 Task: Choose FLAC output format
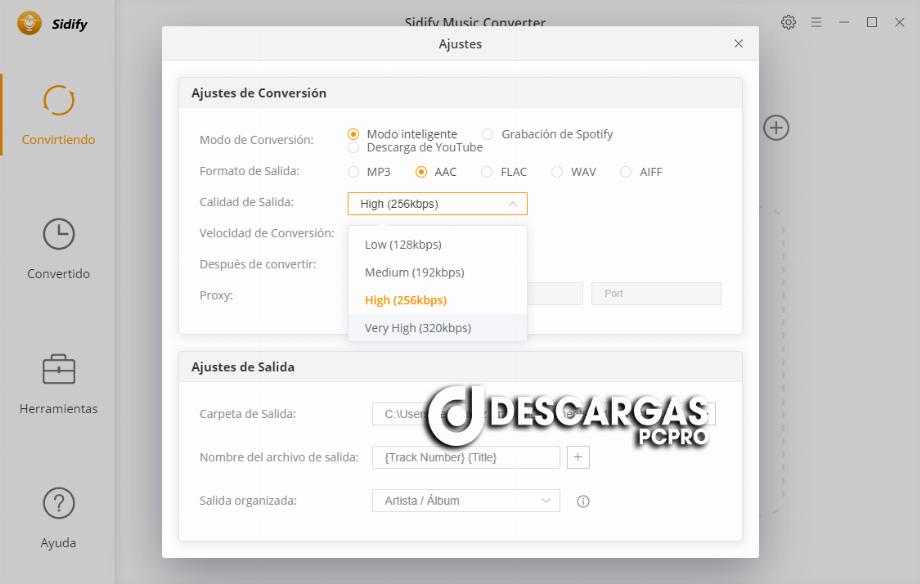[x=486, y=172]
